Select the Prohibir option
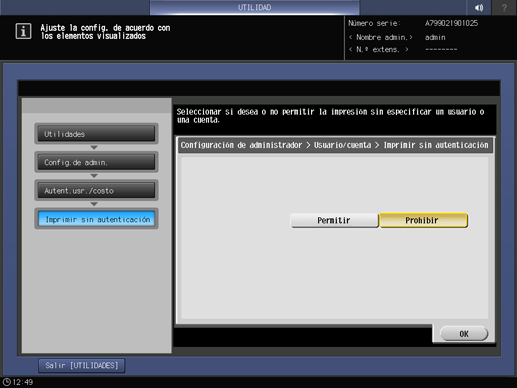The image size is (517, 388). click(x=423, y=220)
